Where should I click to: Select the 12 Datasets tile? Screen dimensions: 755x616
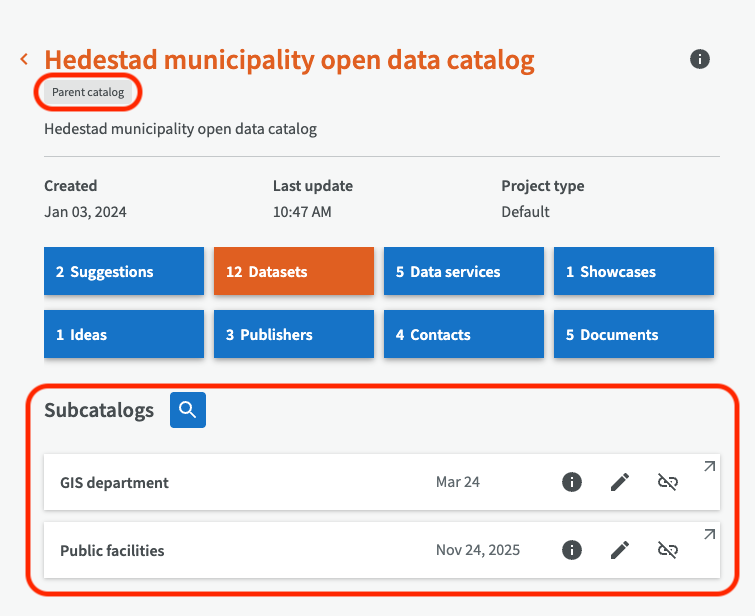[x=294, y=272]
